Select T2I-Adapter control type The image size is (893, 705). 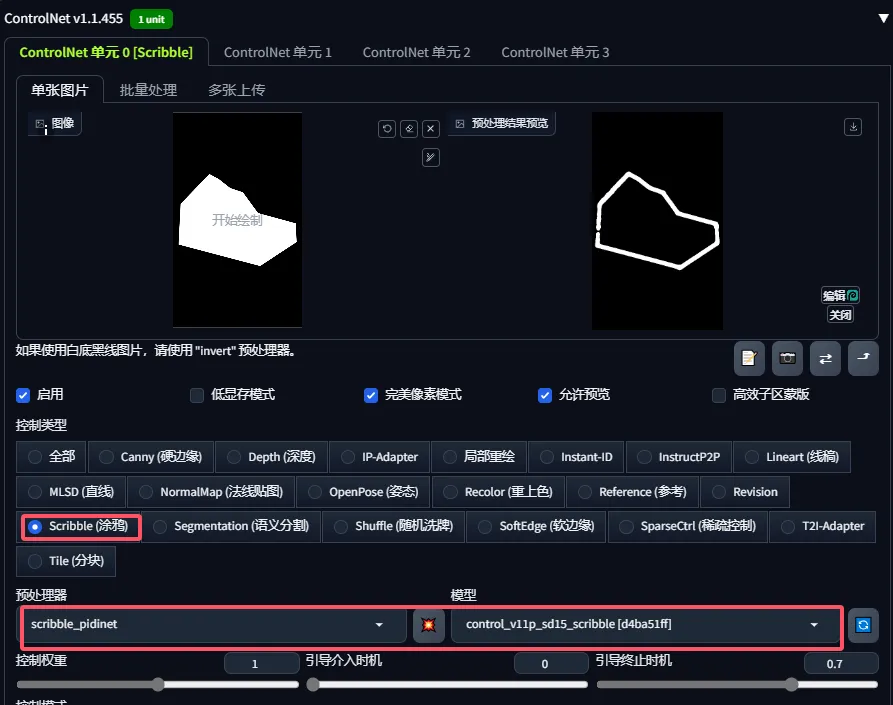[822, 527]
